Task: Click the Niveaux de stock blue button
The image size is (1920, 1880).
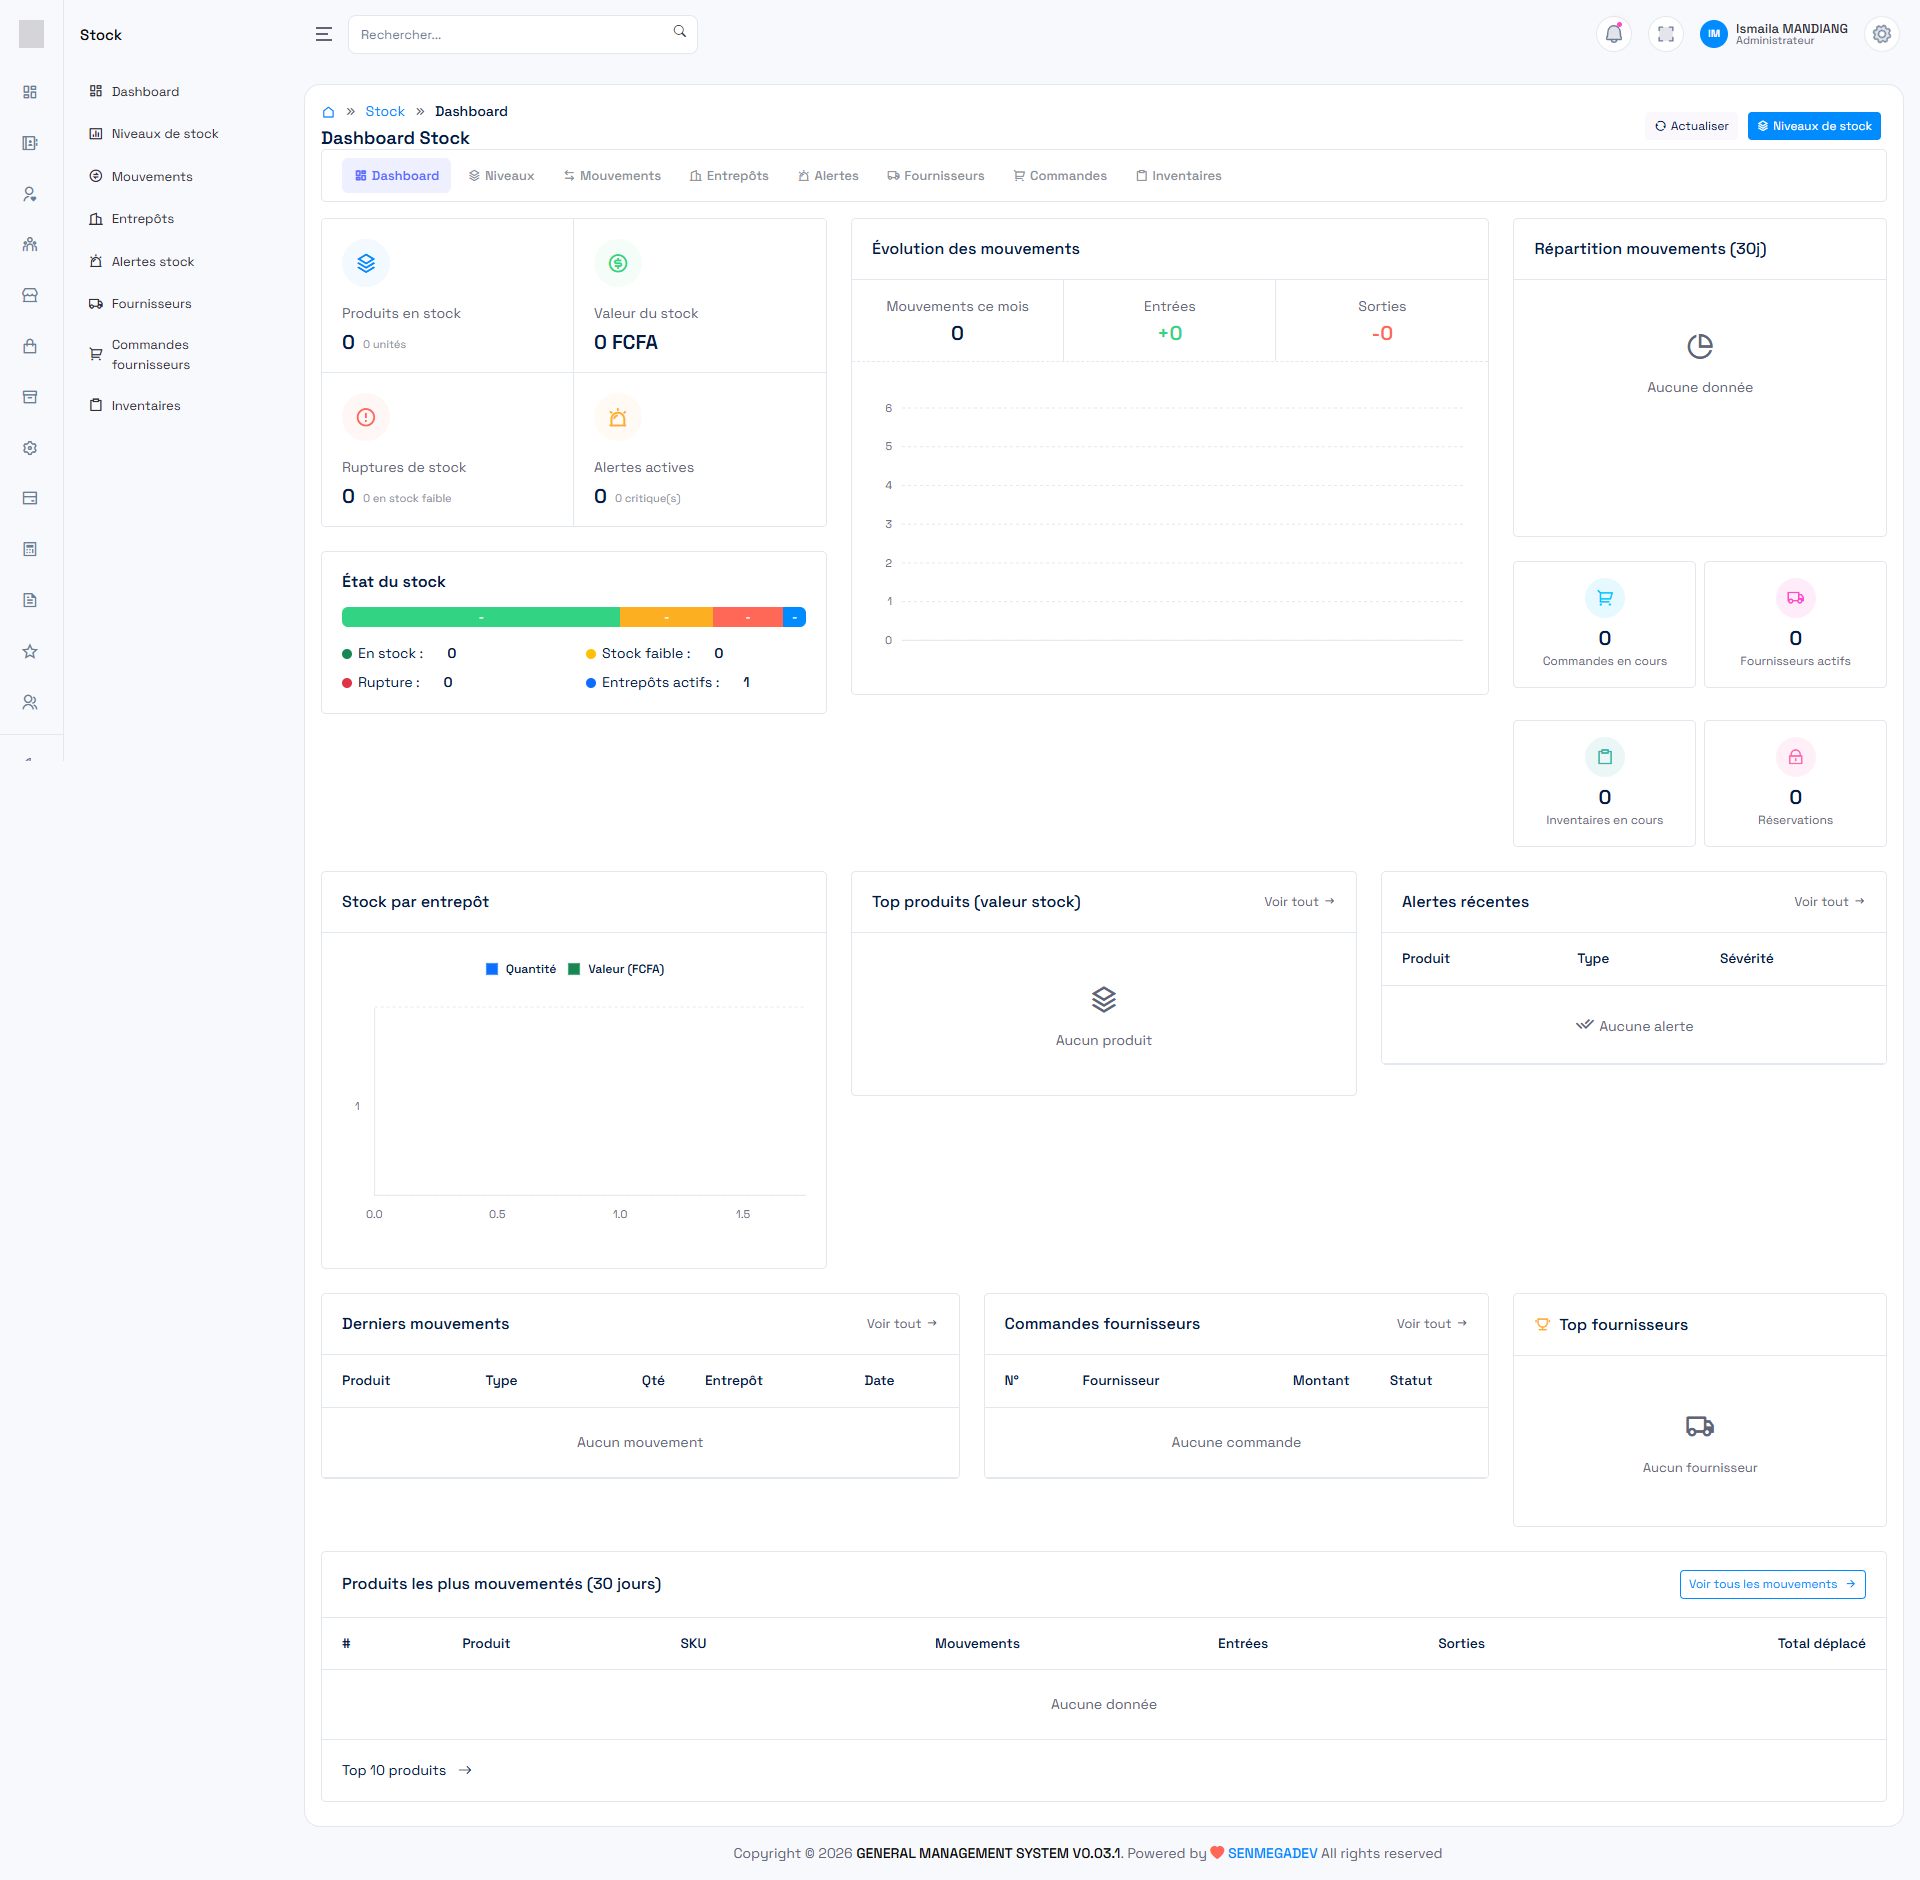Action: [x=1814, y=126]
